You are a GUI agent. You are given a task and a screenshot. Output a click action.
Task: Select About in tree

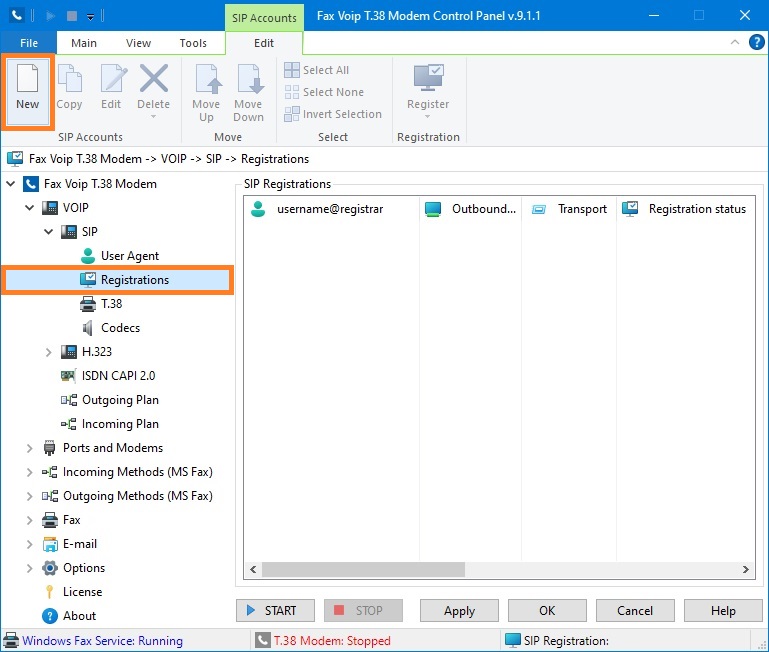79,616
